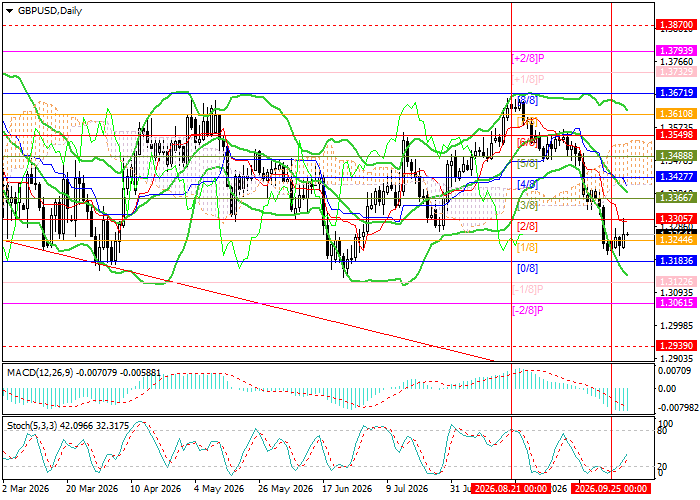700x500 pixels.
Task: Select the 1.35498 red price label
Action: tap(676, 135)
